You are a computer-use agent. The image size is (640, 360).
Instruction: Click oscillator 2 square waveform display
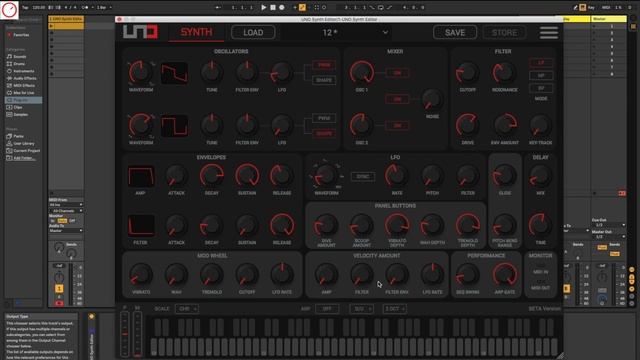[x=174, y=126]
